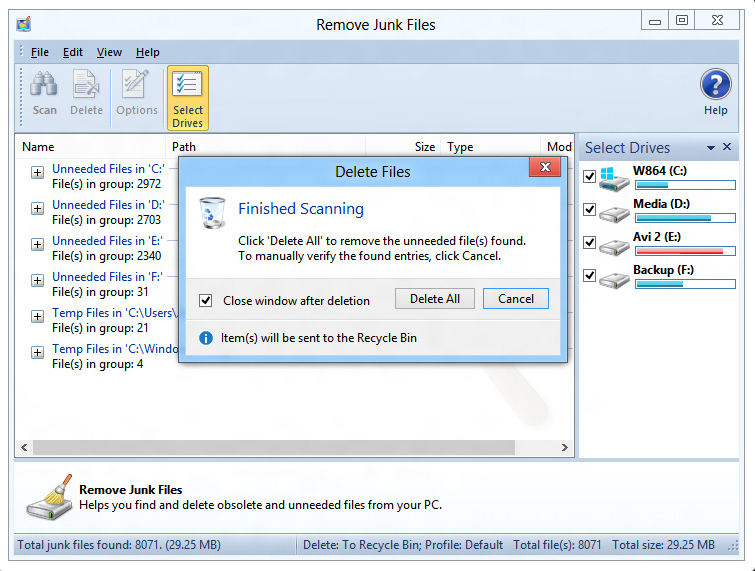Click the Scan binoculars toolbar icon
The width and height of the screenshot is (755, 571).
click(44, 84)
